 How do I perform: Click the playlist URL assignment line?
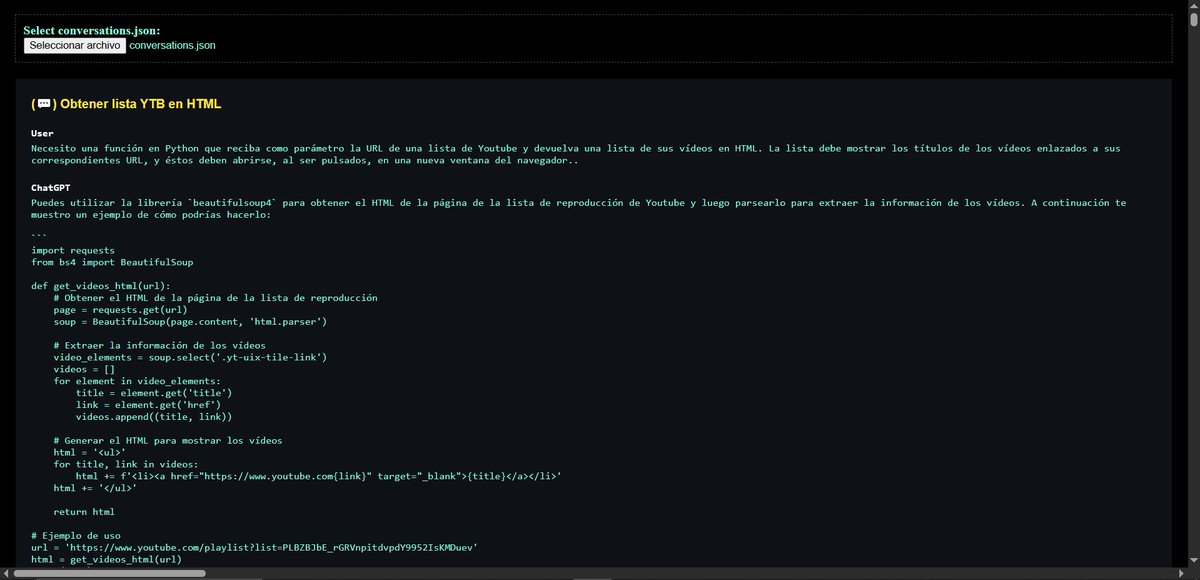(254, 548)
